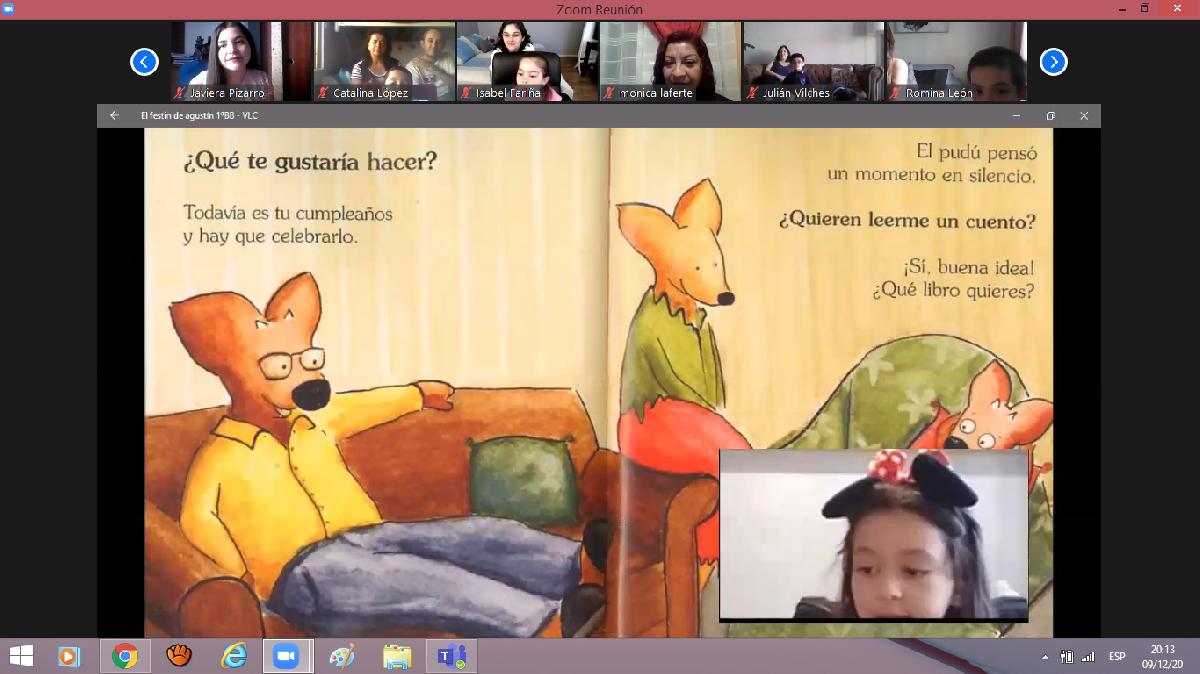Click the Zoom icon in the title bar

pos(8,9)
